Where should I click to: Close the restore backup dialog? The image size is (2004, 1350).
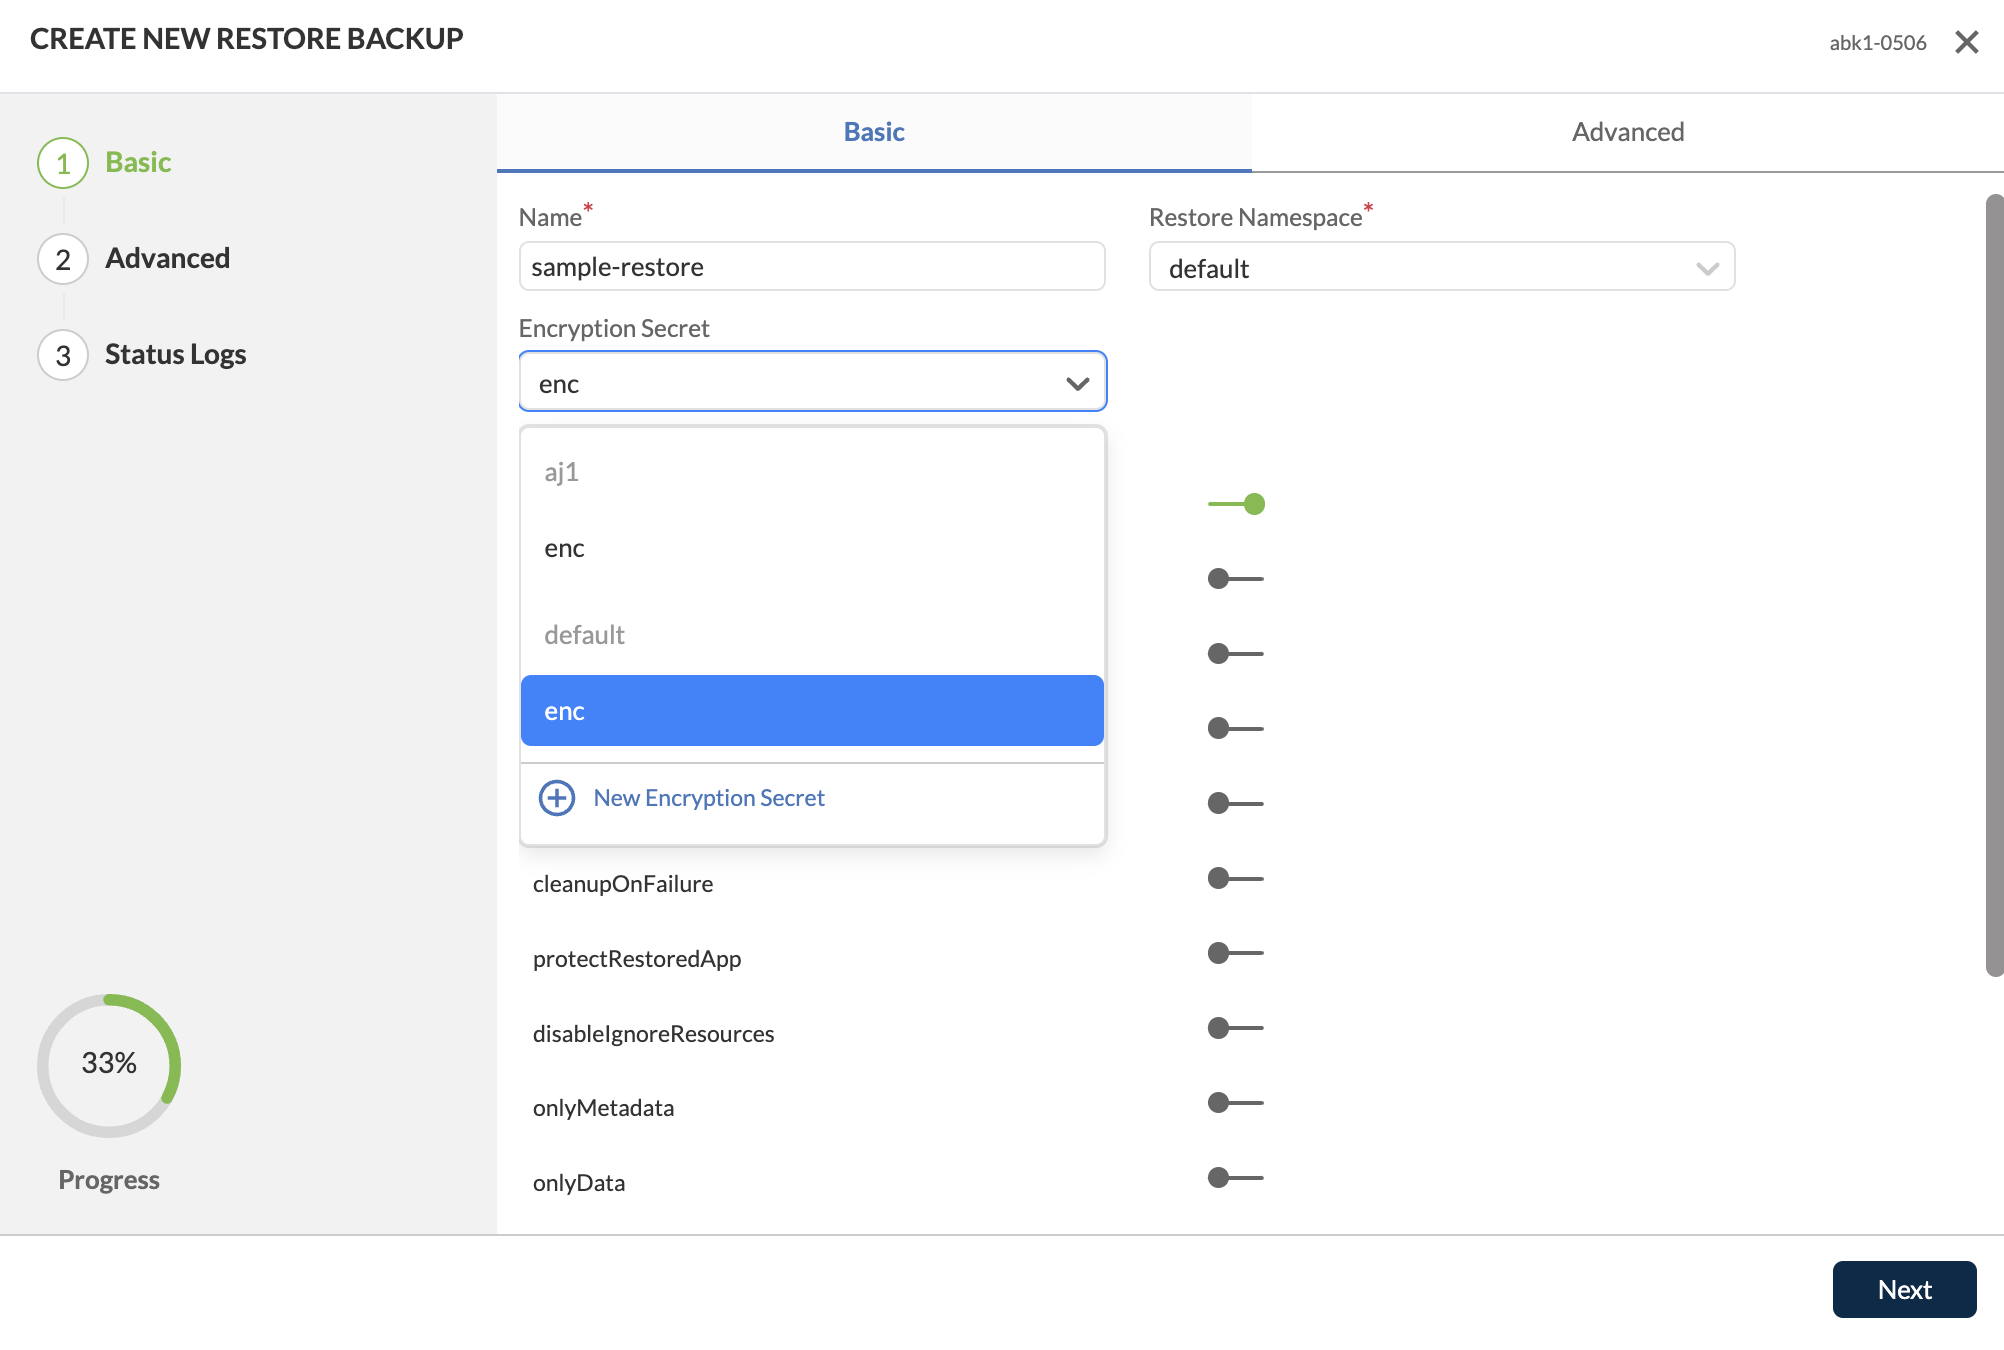[x=1966, y=42]
